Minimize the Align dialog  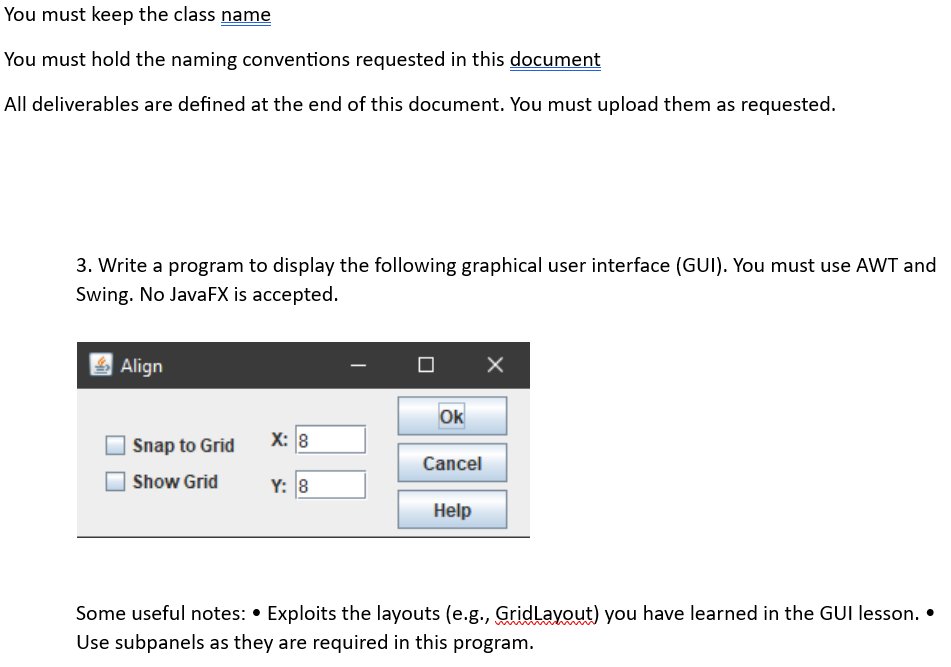[x=358, y=365]
